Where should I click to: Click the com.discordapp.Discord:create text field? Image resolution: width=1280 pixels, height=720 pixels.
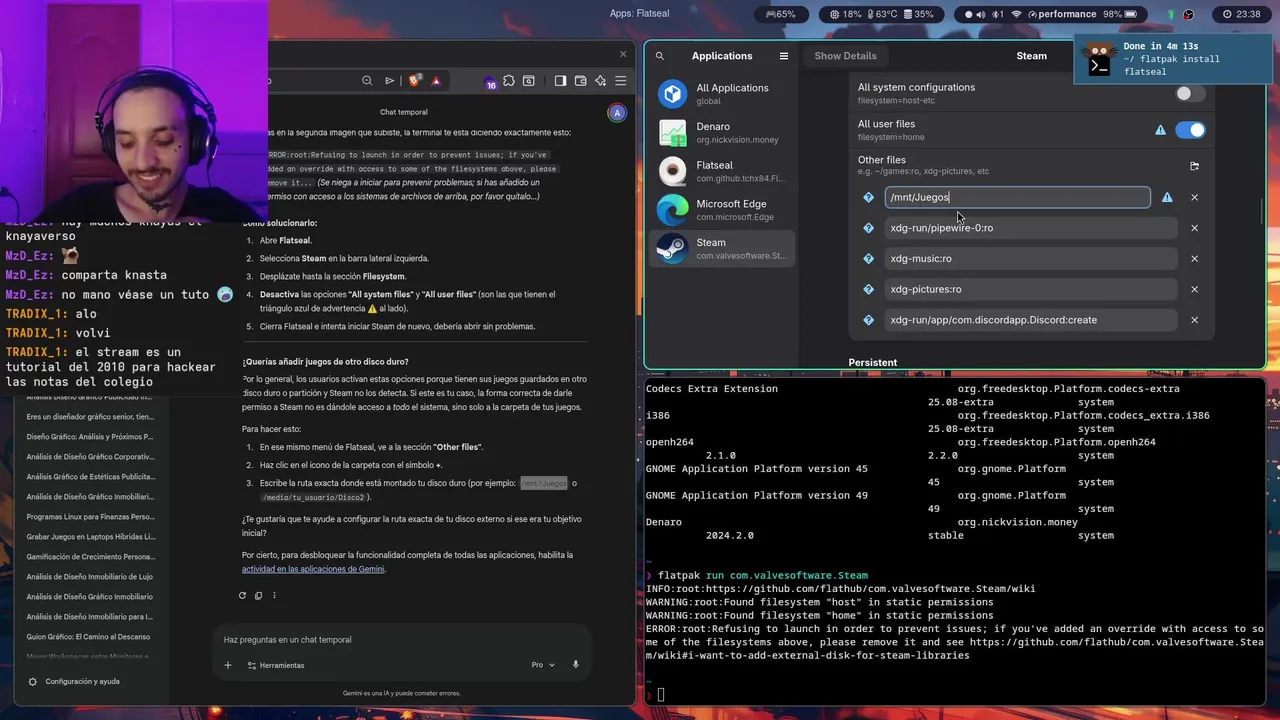pos(1030,320)
